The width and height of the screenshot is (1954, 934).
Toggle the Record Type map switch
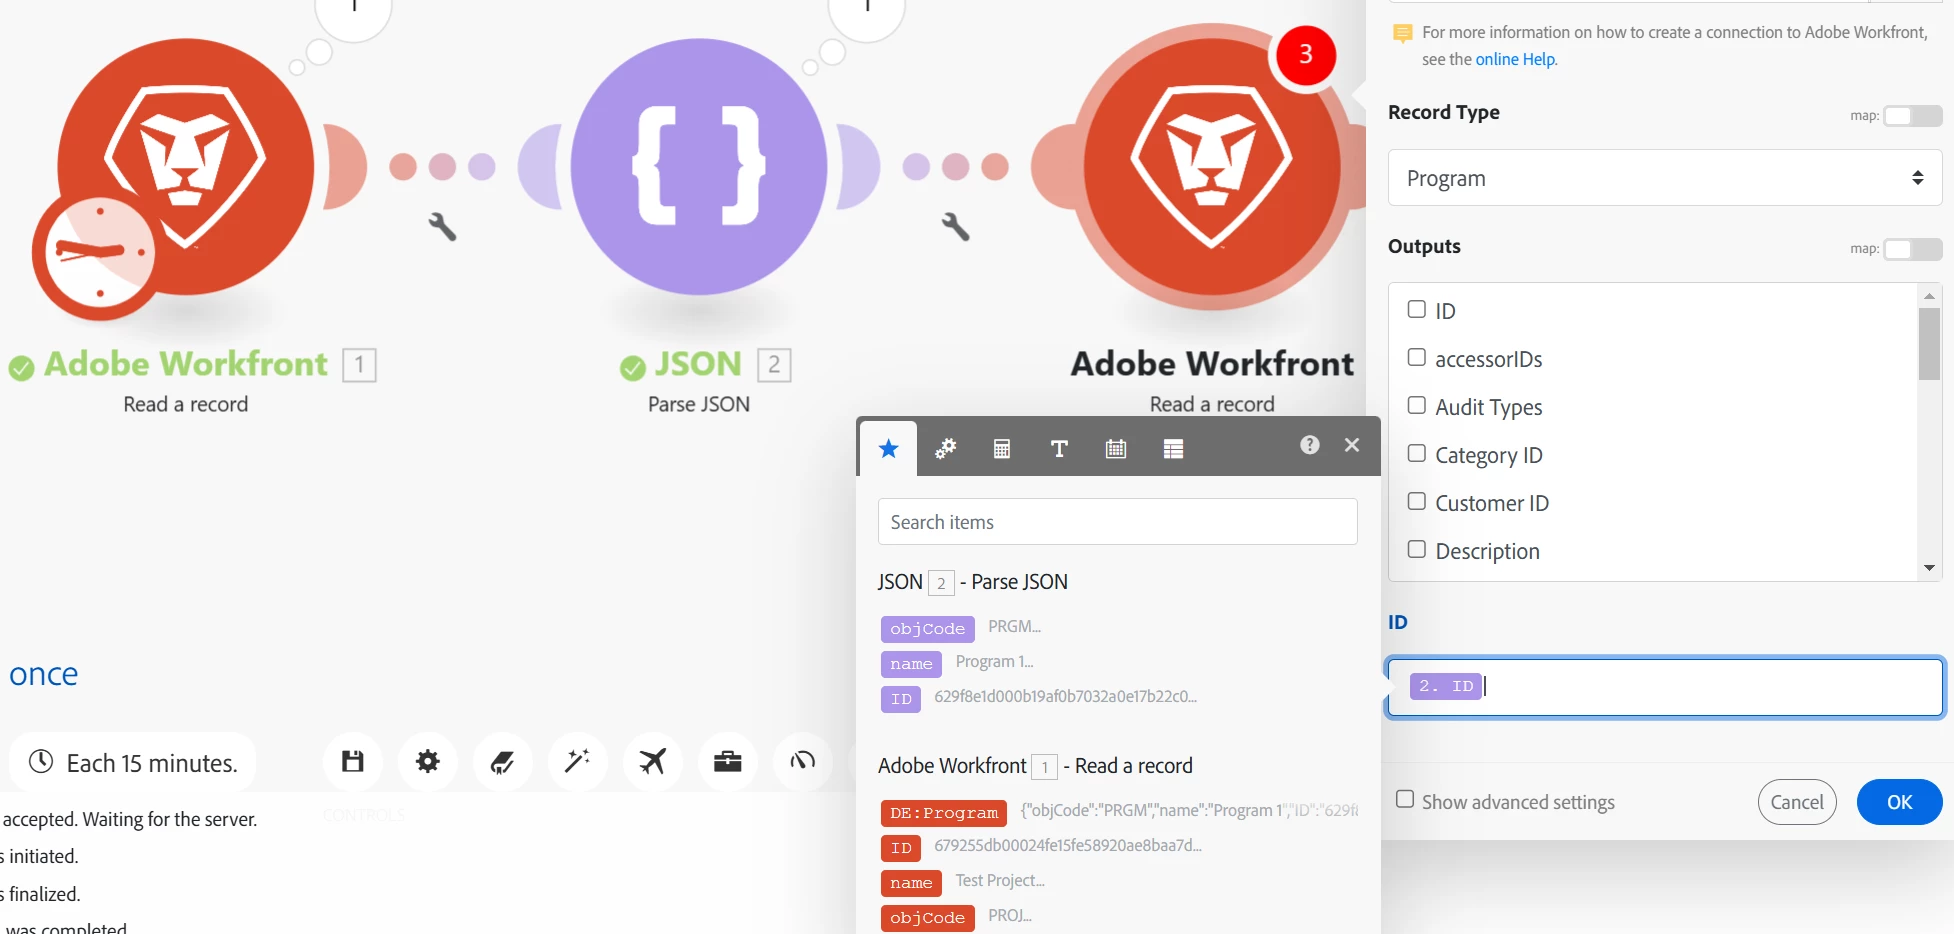coord(1912,115)
